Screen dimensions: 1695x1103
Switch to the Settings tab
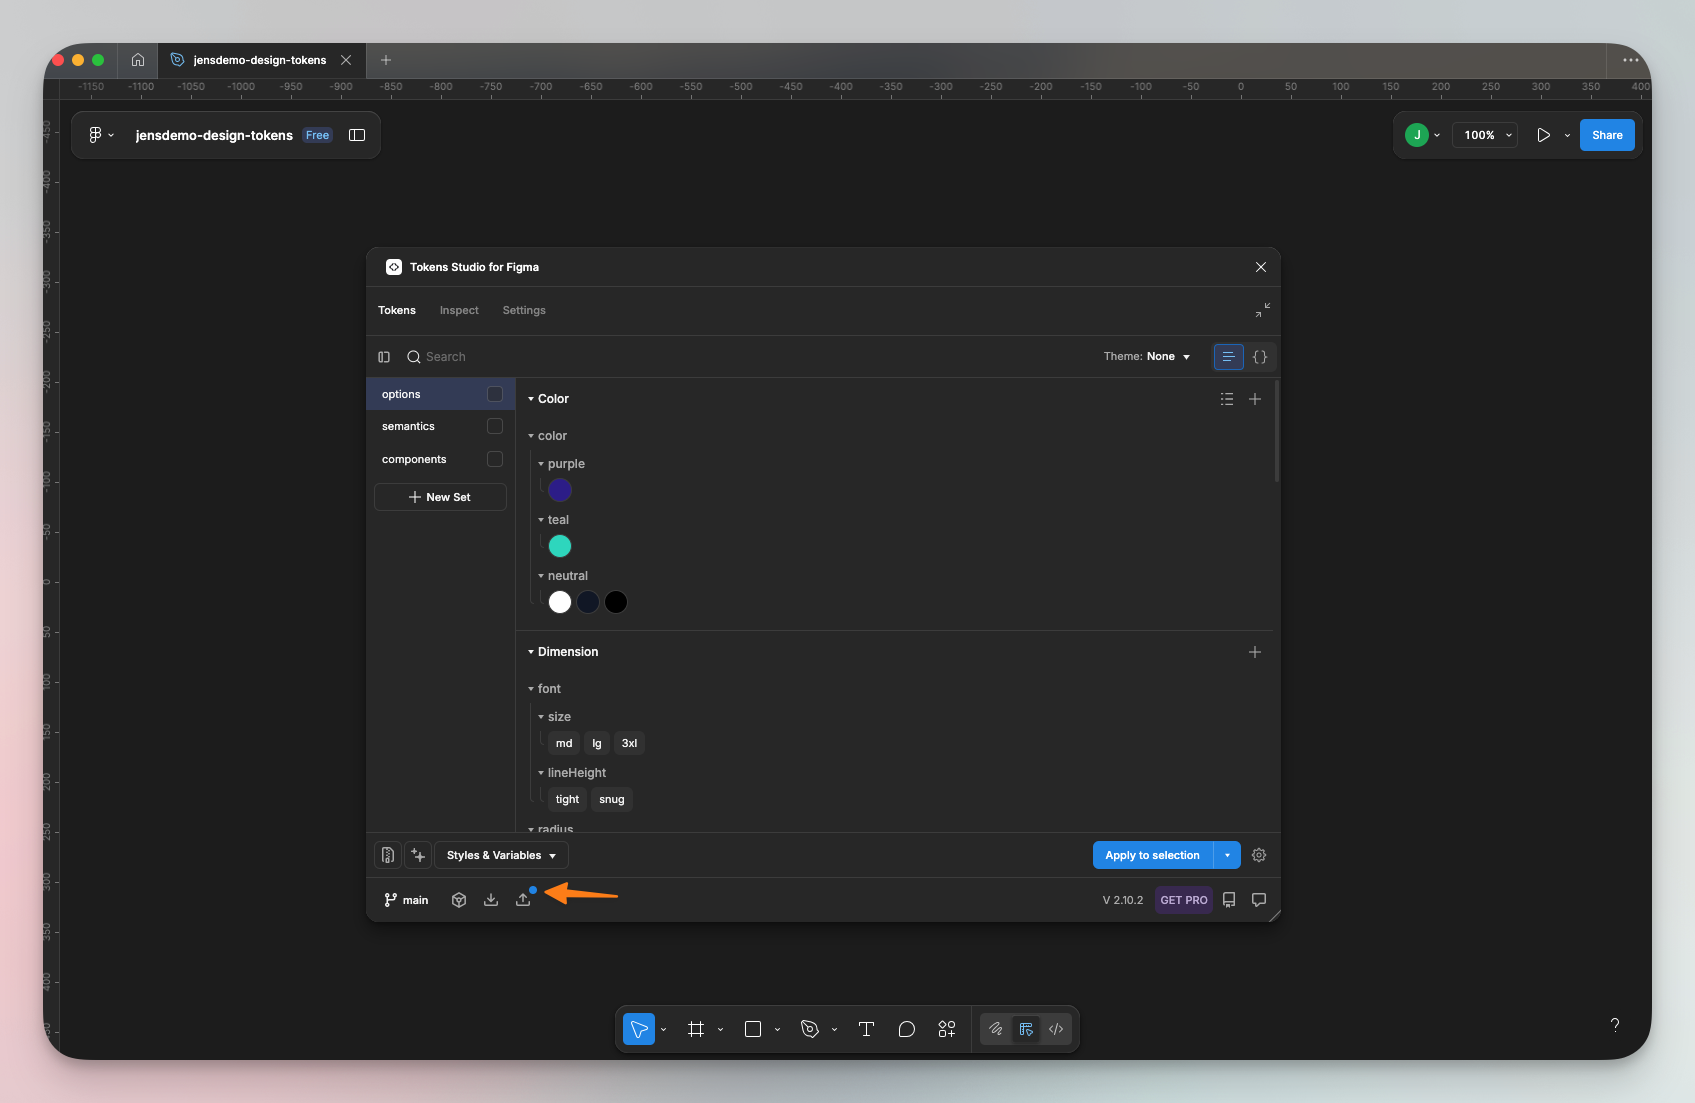pos(524,310)
